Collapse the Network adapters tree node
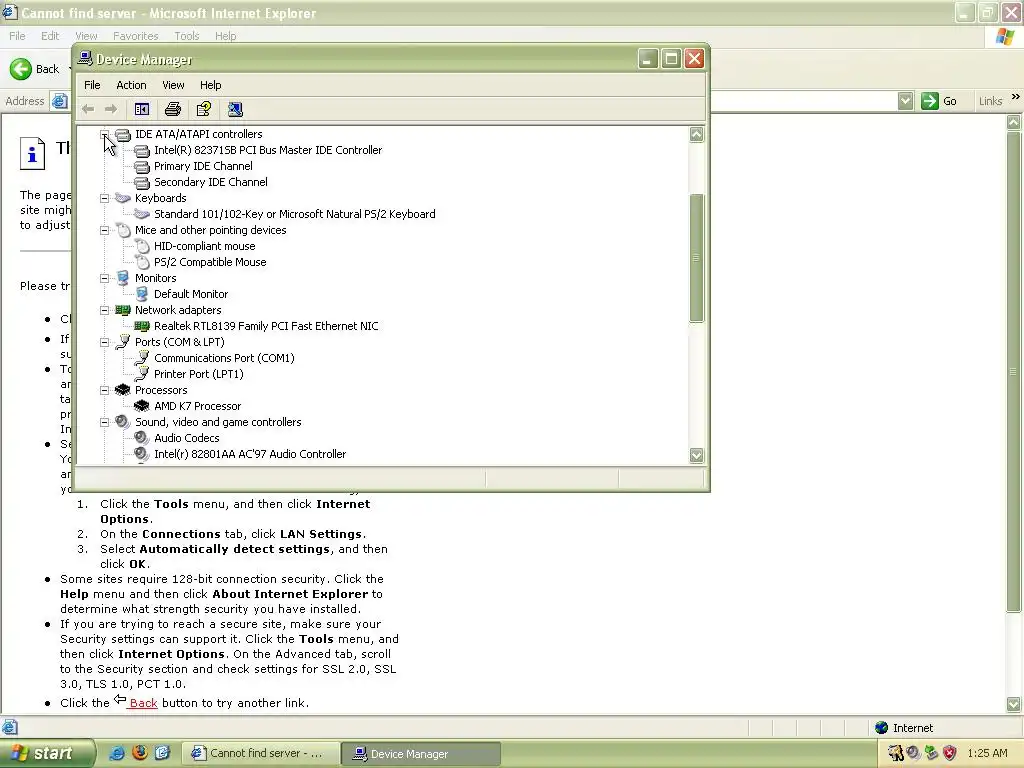 [x=104, y=310]
